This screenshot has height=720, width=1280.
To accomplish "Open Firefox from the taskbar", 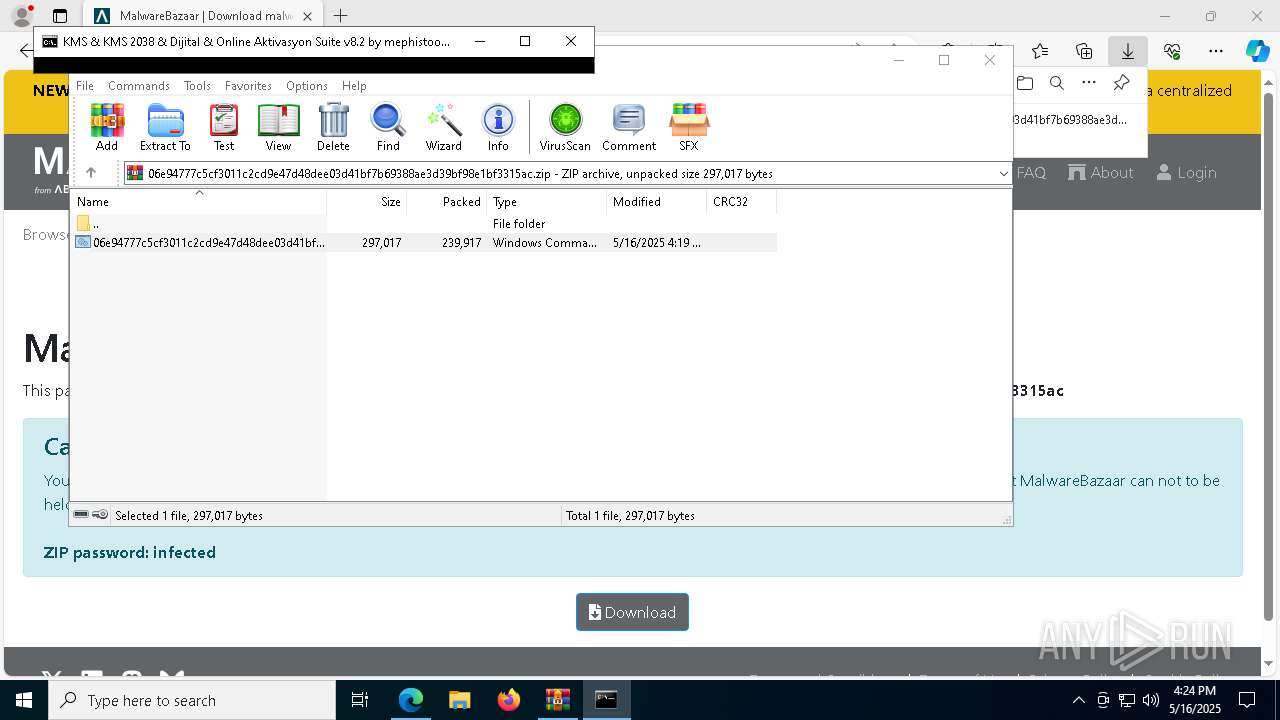I will point(509,700).
